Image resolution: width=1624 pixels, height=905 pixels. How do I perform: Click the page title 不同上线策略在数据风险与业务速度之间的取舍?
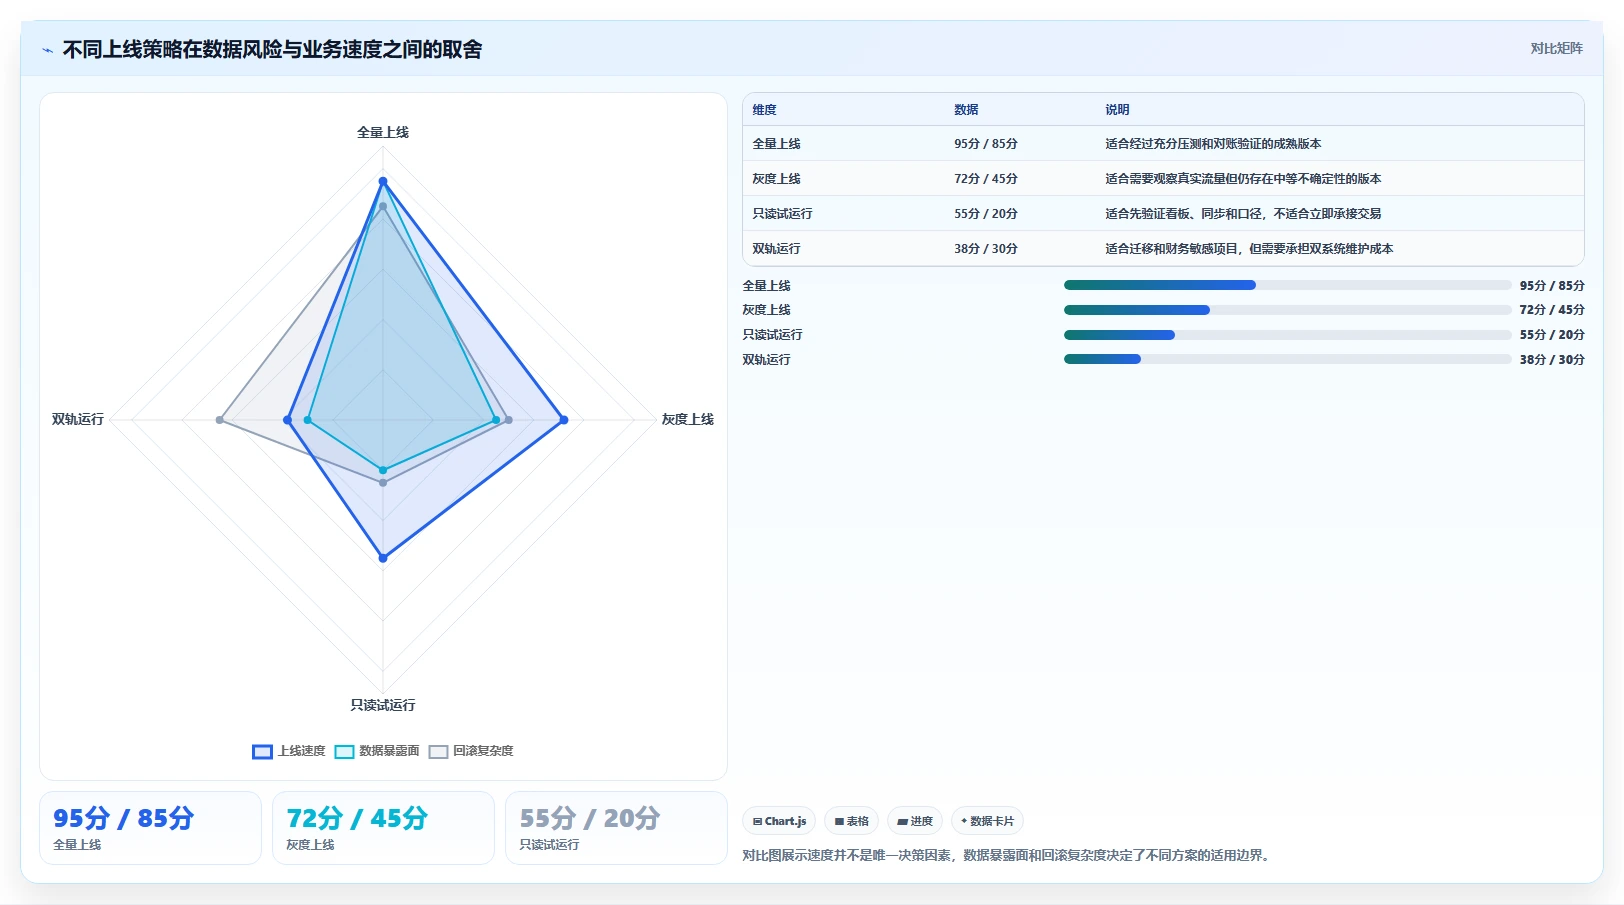pyautogui.click(x=272, y=49)
